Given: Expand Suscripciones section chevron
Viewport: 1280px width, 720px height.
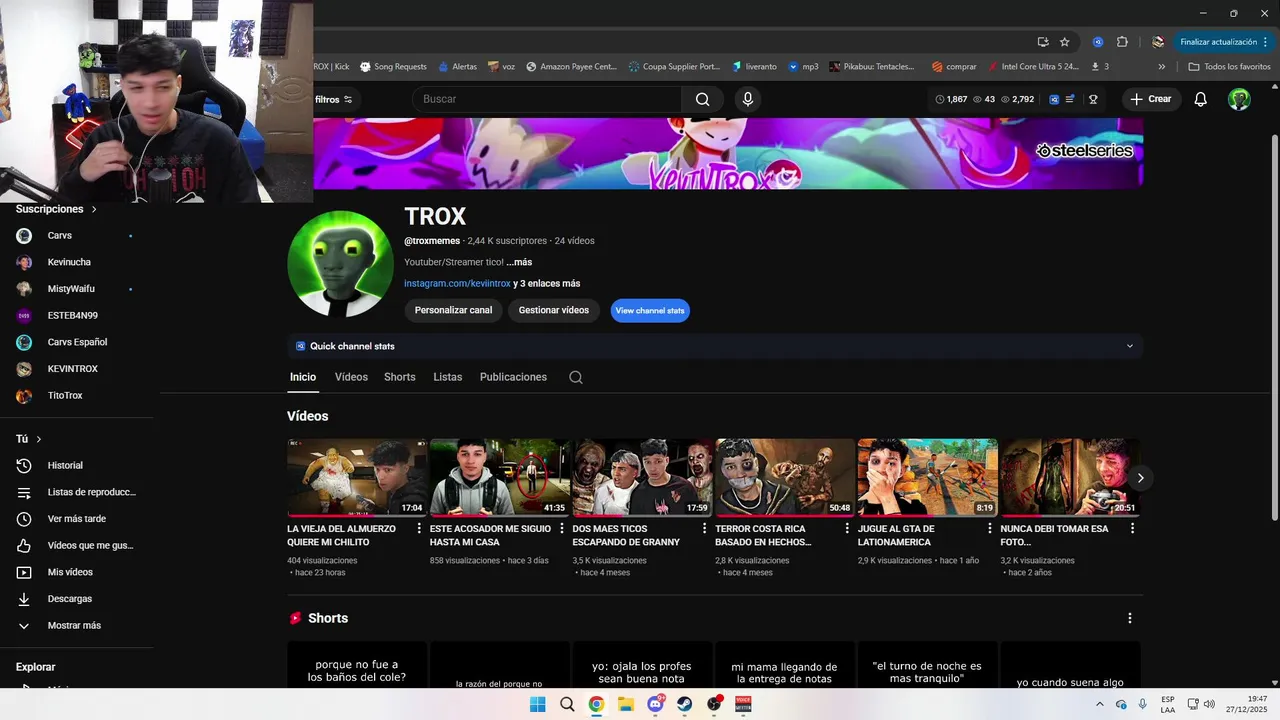Looking at the screenshot, I should tap(94, 209).
